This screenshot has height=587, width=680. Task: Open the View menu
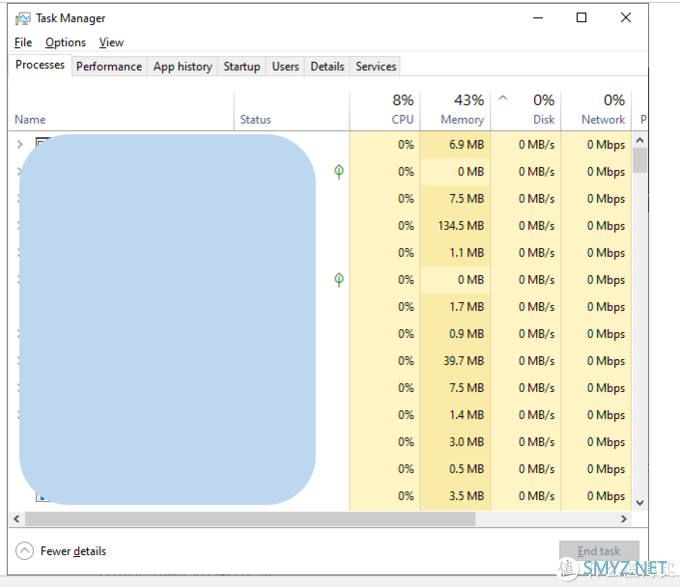(111, 42)
